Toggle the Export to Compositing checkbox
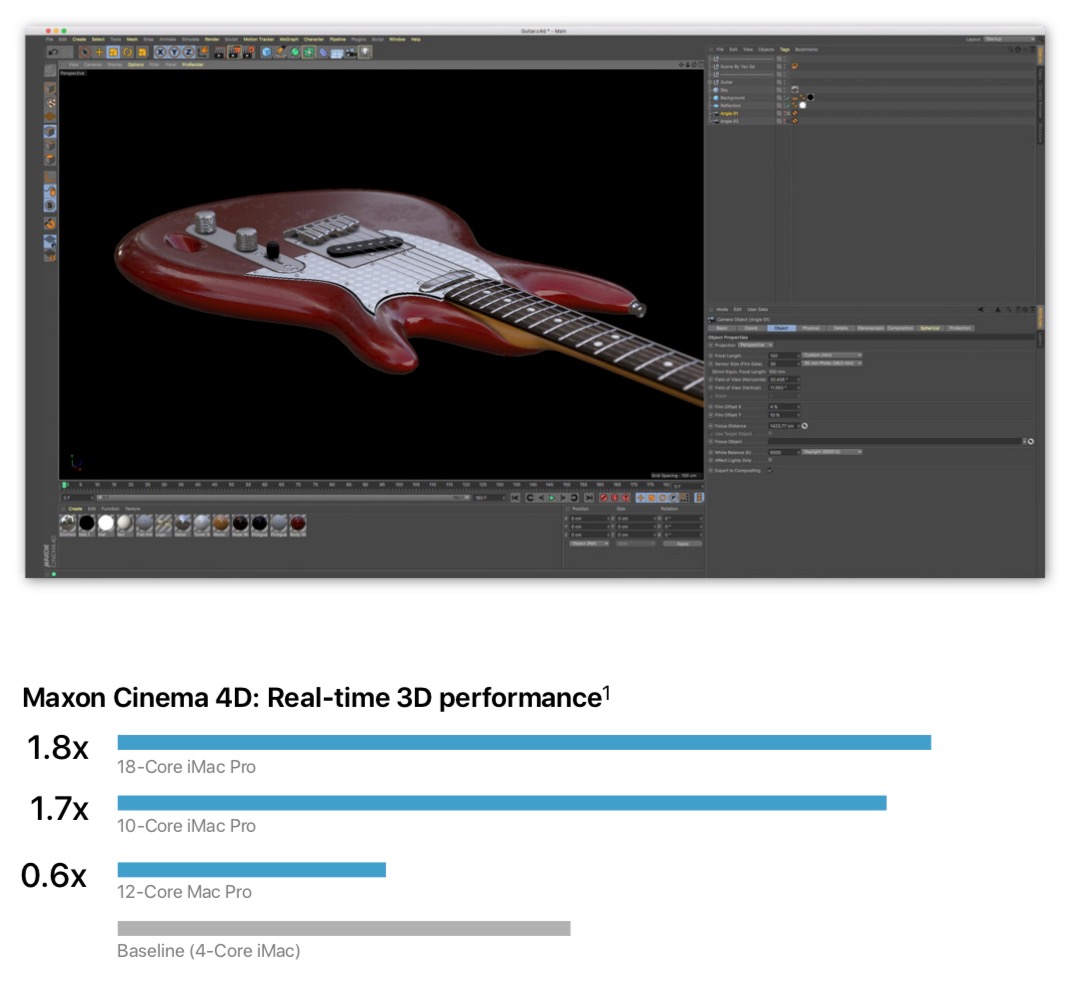1076x1000 pixels. [x=770, y=470]
